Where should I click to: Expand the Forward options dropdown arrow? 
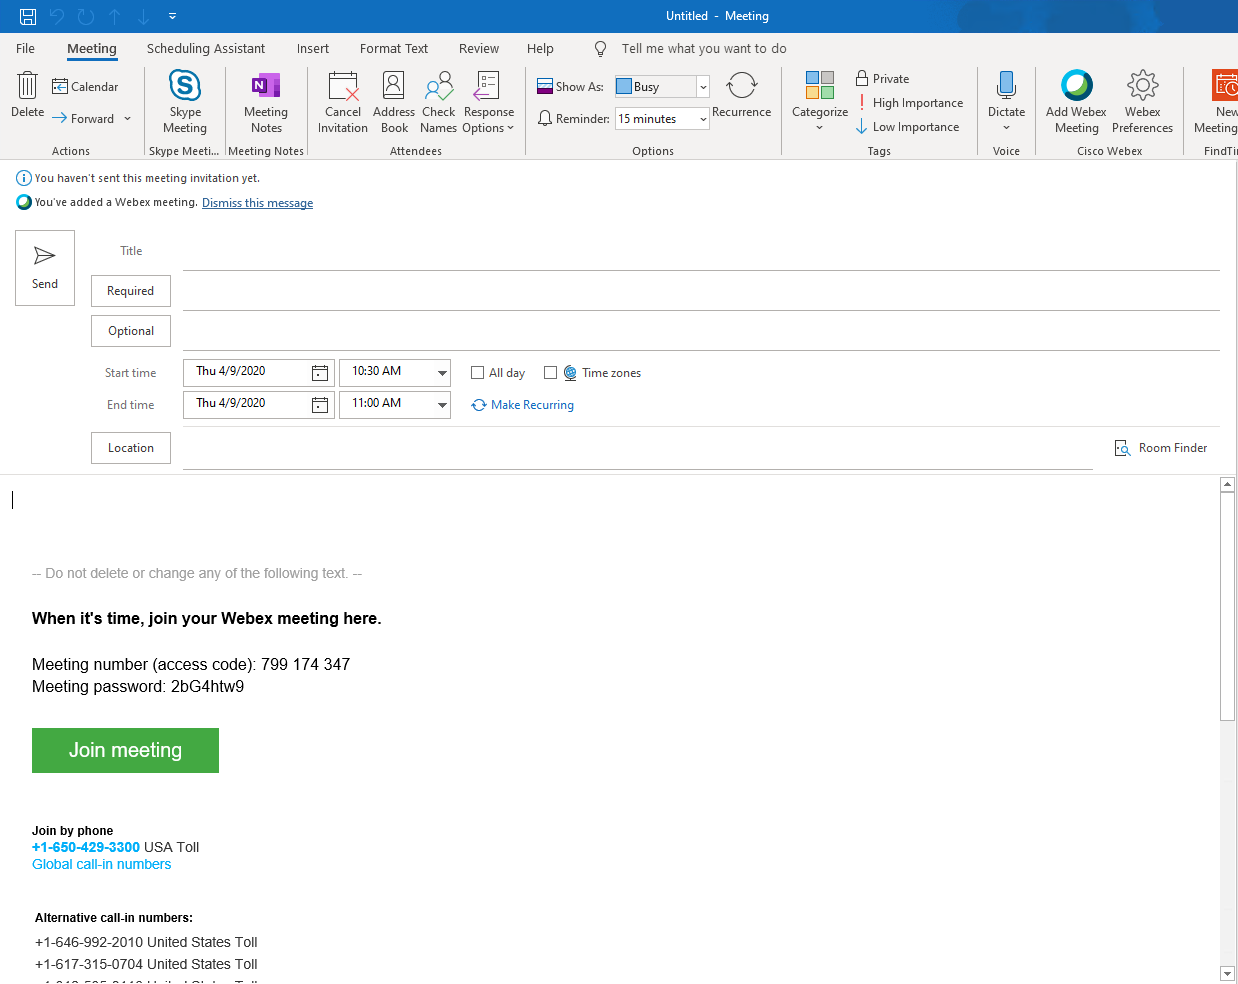pos(128,119)
